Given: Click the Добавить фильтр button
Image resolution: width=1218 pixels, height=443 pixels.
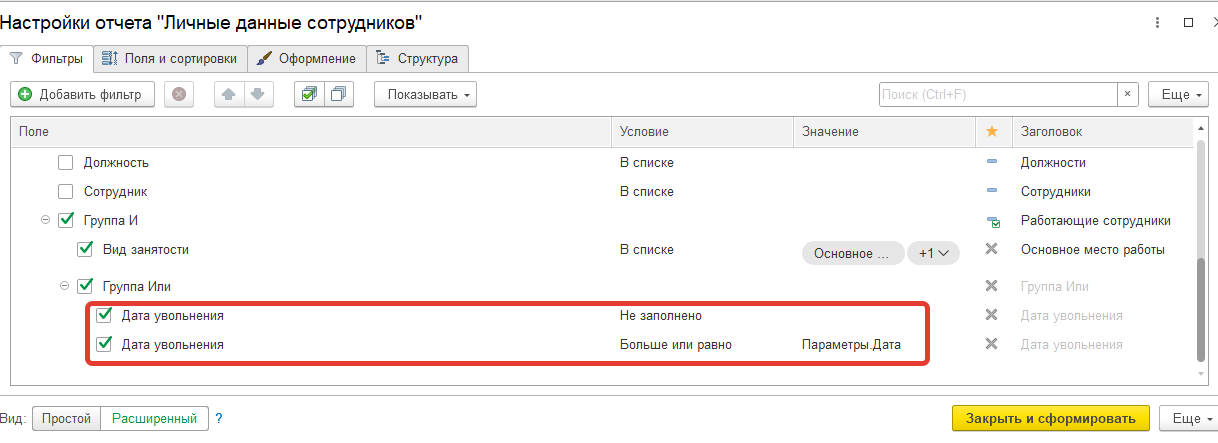Looking at the screenshot, I should coord(82,94).
